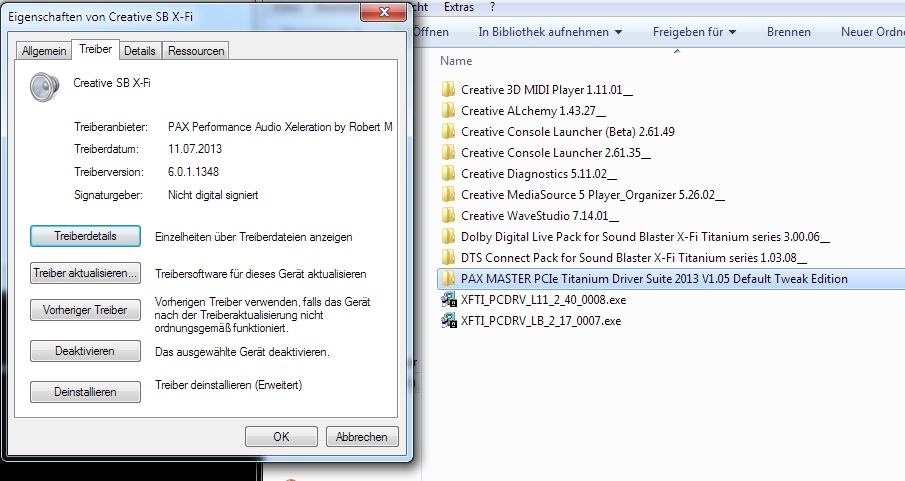Click the XFTI_PCDRV_LB_2_17_0007.exe installer icon

tap(448, 320)
